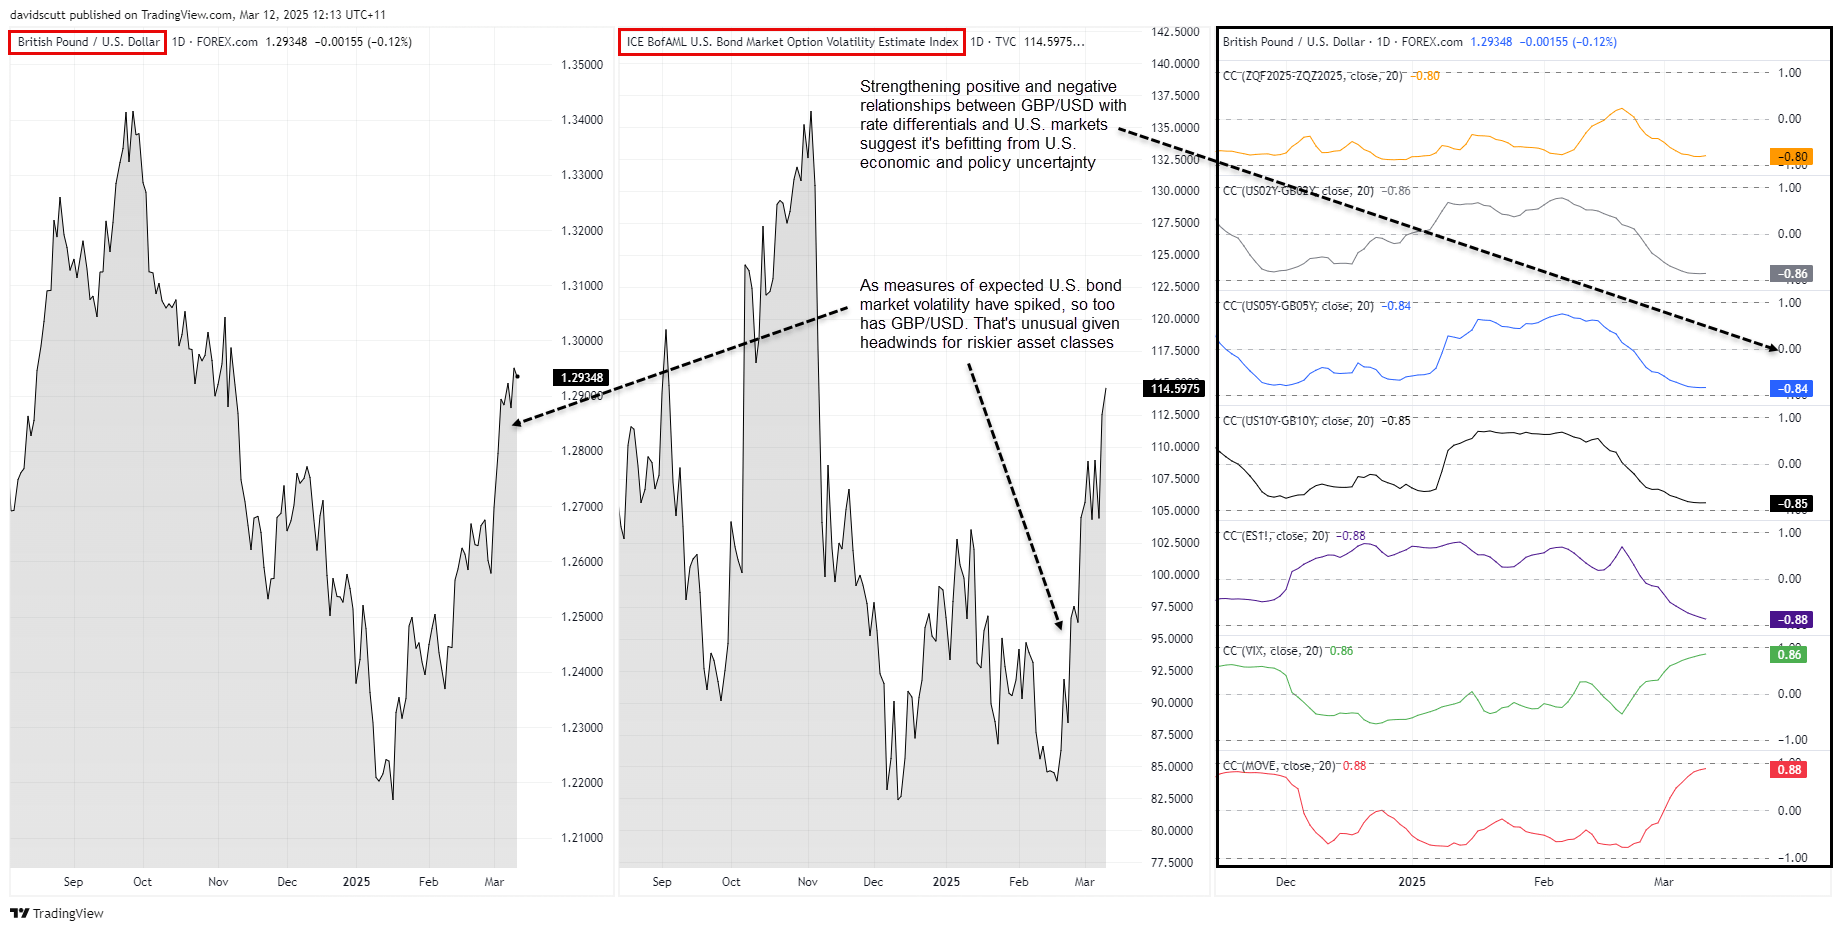The width and height of the screenshot is (1841, 931).
Task: Click Mar on the right correlation panel time axis
Action: [x=1664, y=882]
